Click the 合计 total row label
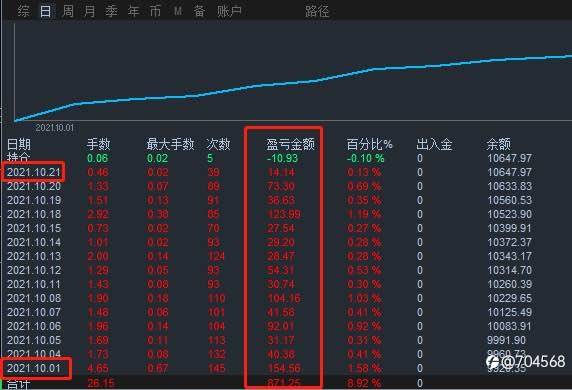 pos(18,385)
